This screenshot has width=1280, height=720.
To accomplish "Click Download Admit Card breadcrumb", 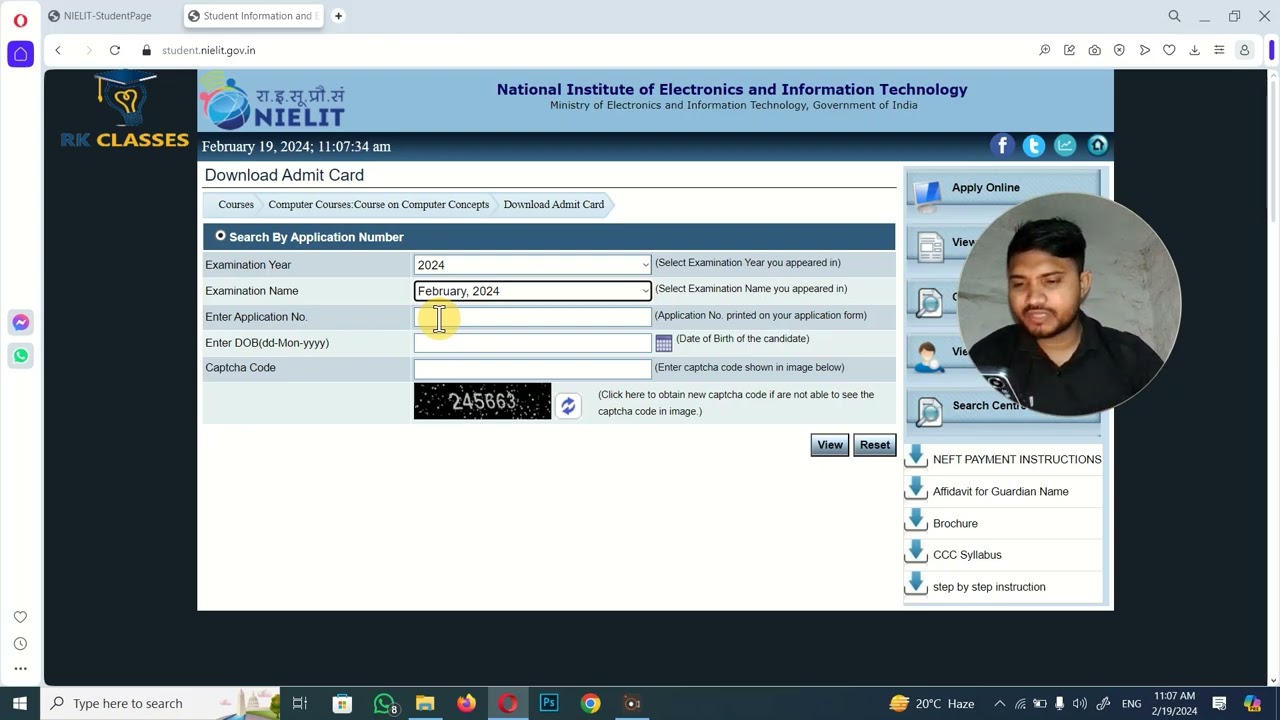I will click(554, 204).
